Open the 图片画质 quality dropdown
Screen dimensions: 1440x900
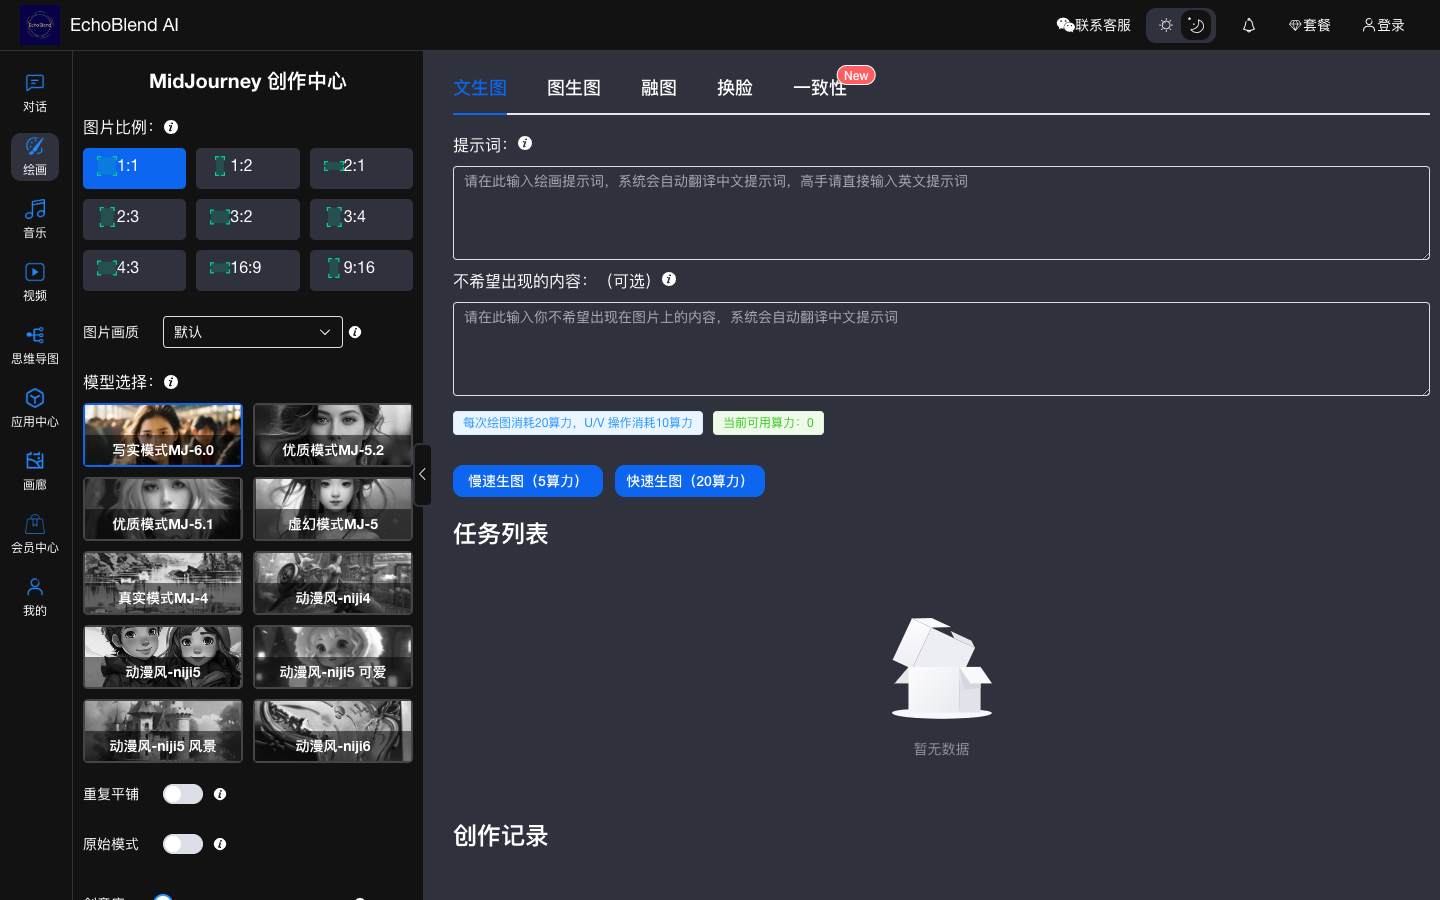click(x=252, y=332)
